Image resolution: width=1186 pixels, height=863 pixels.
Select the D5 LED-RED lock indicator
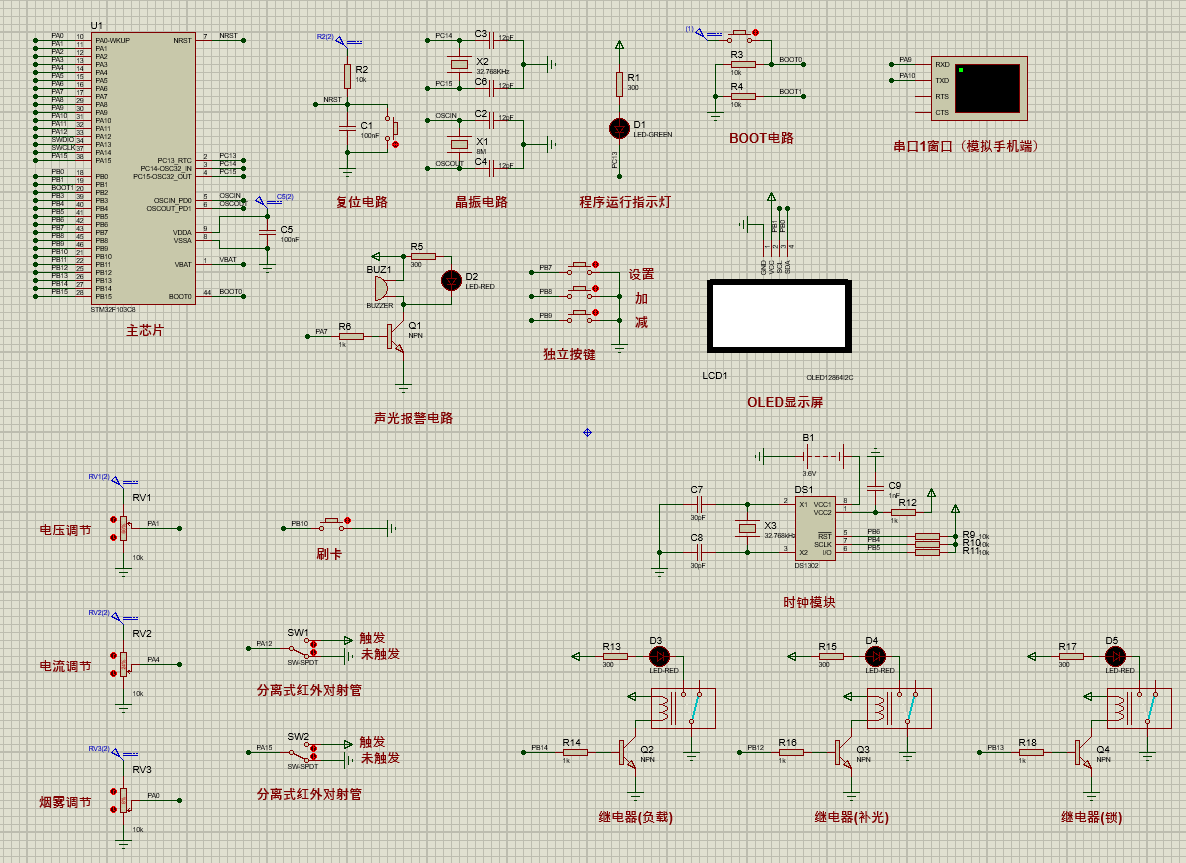click(1115, 657)
